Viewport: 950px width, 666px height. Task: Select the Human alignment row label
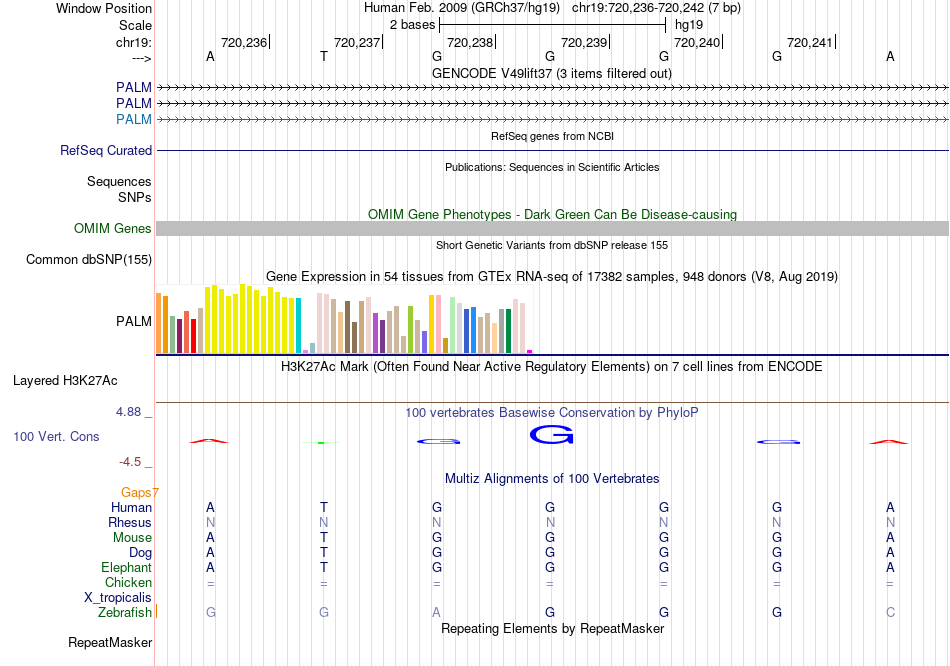[131, 507]
